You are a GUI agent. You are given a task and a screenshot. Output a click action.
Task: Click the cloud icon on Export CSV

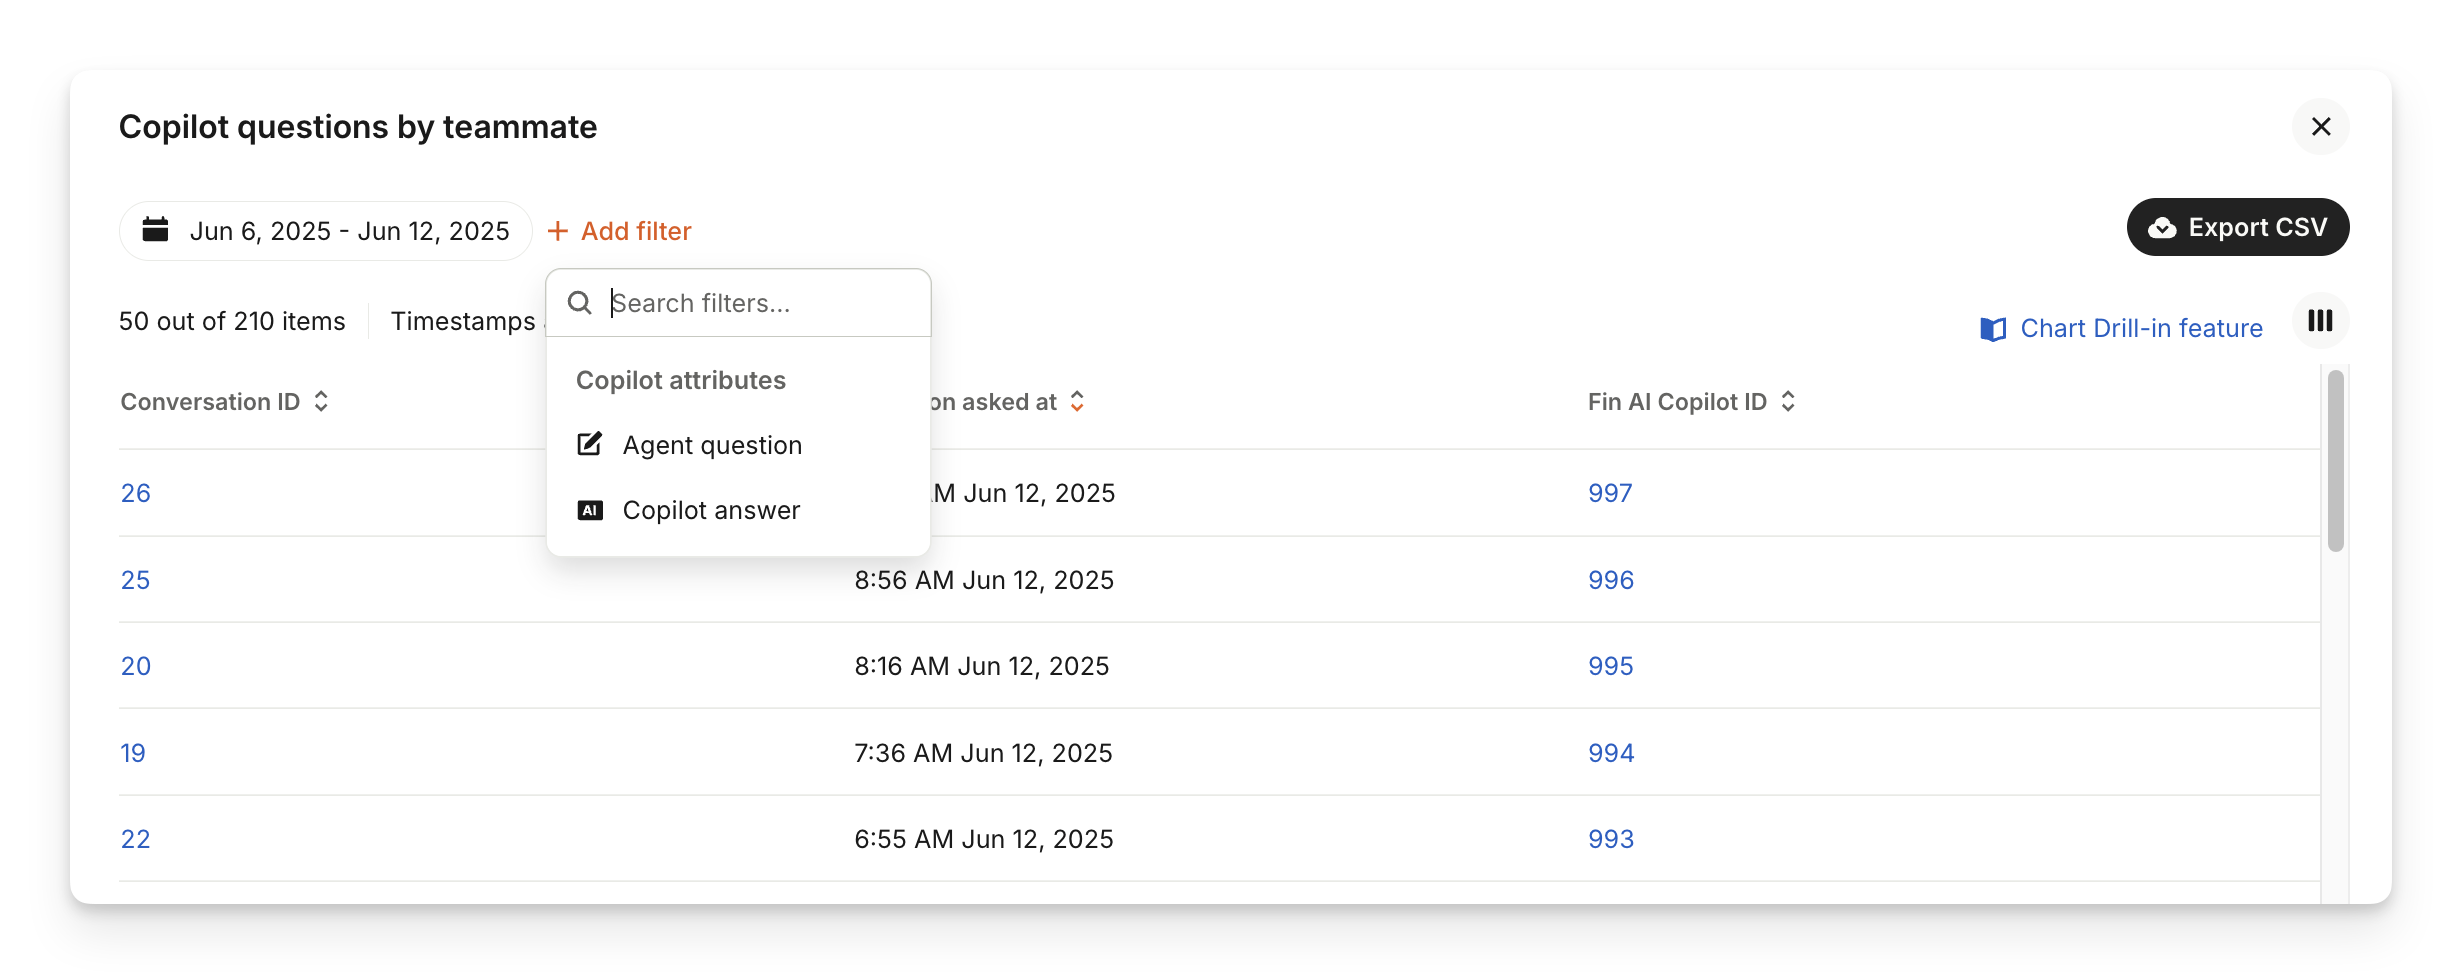coord(2162,228)
